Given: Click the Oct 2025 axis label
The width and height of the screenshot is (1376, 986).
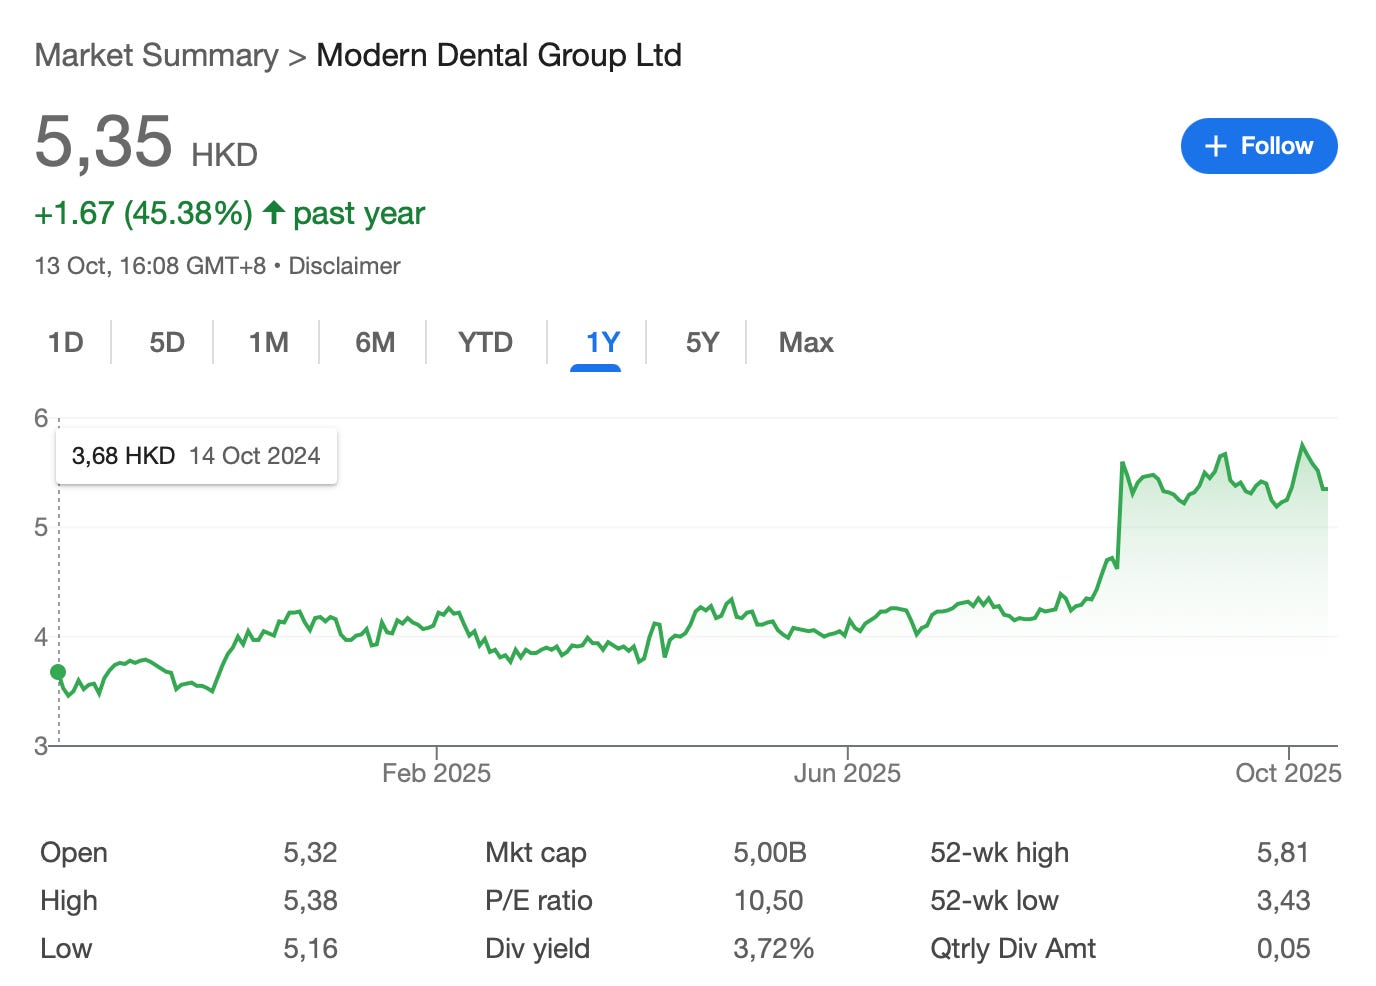Looking at the screenshot, I should coord(1288,773).
